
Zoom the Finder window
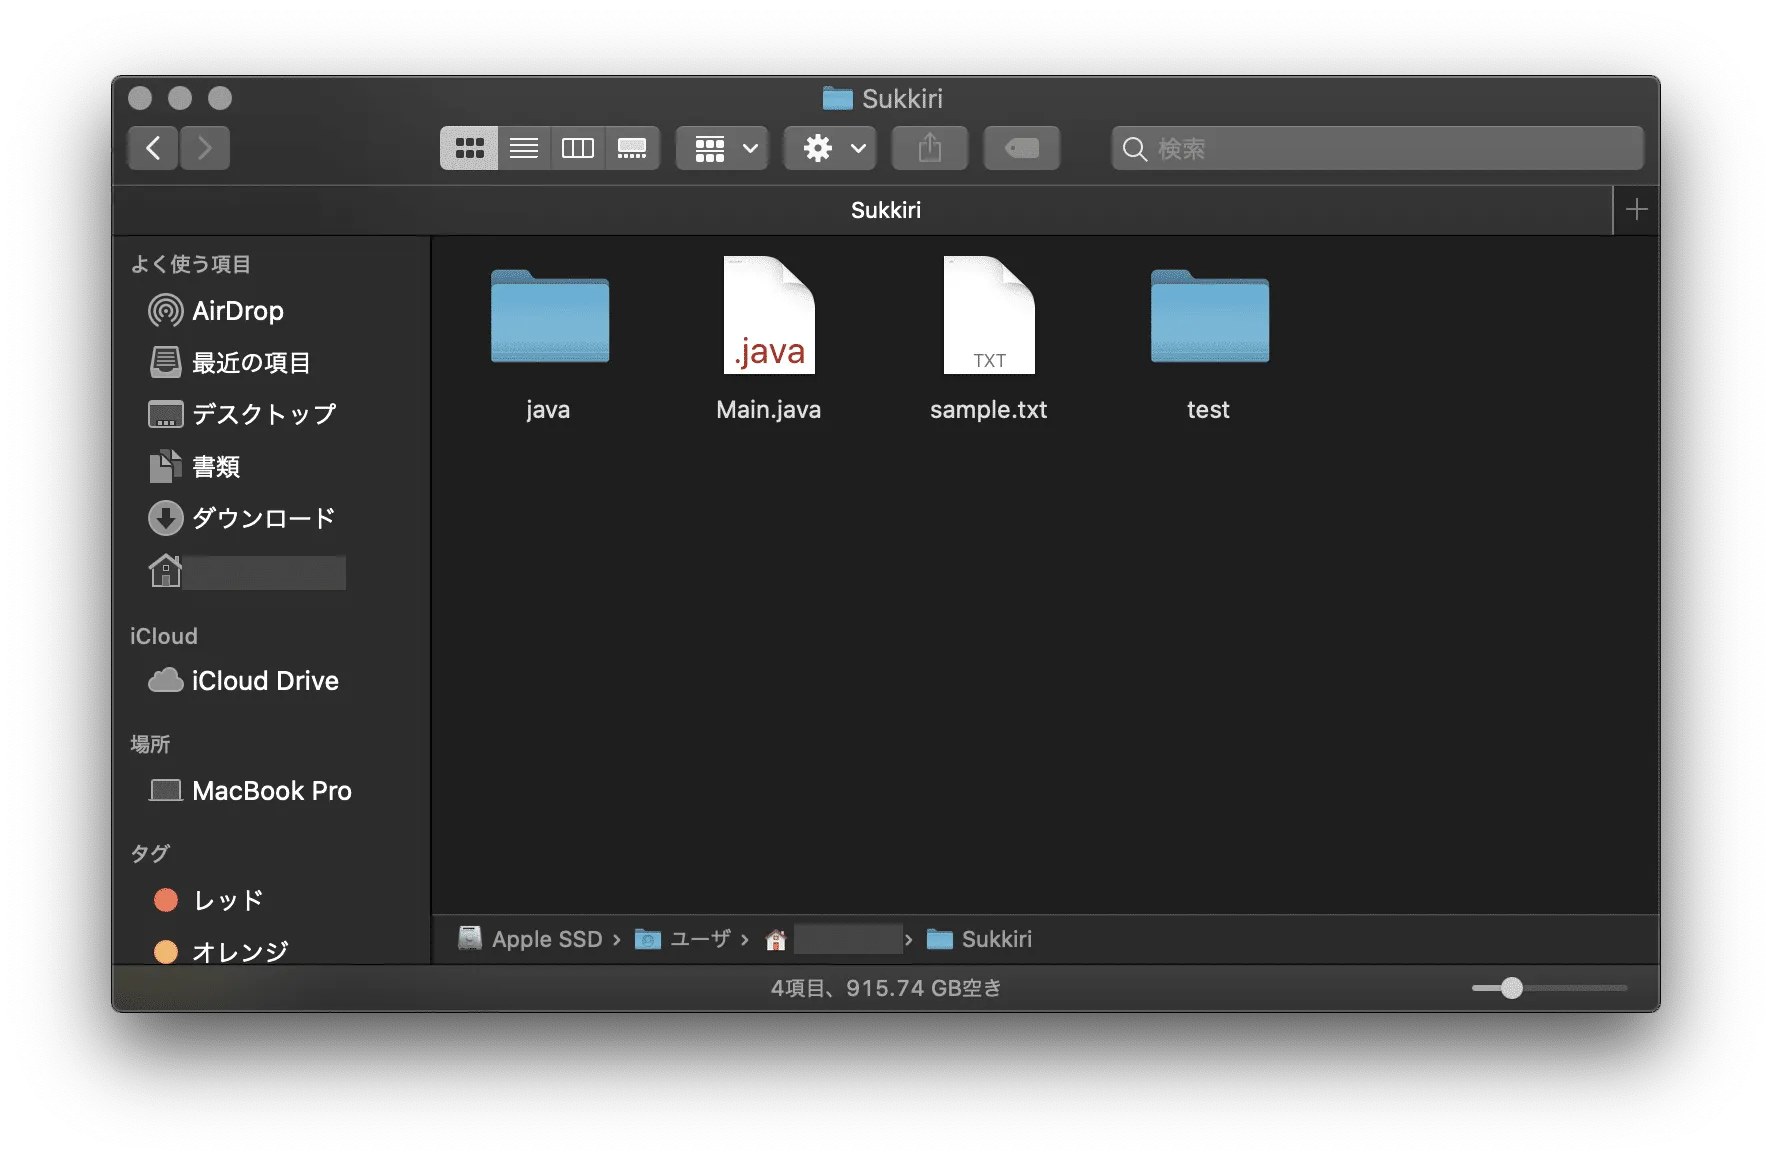click(x=220, y=98)
